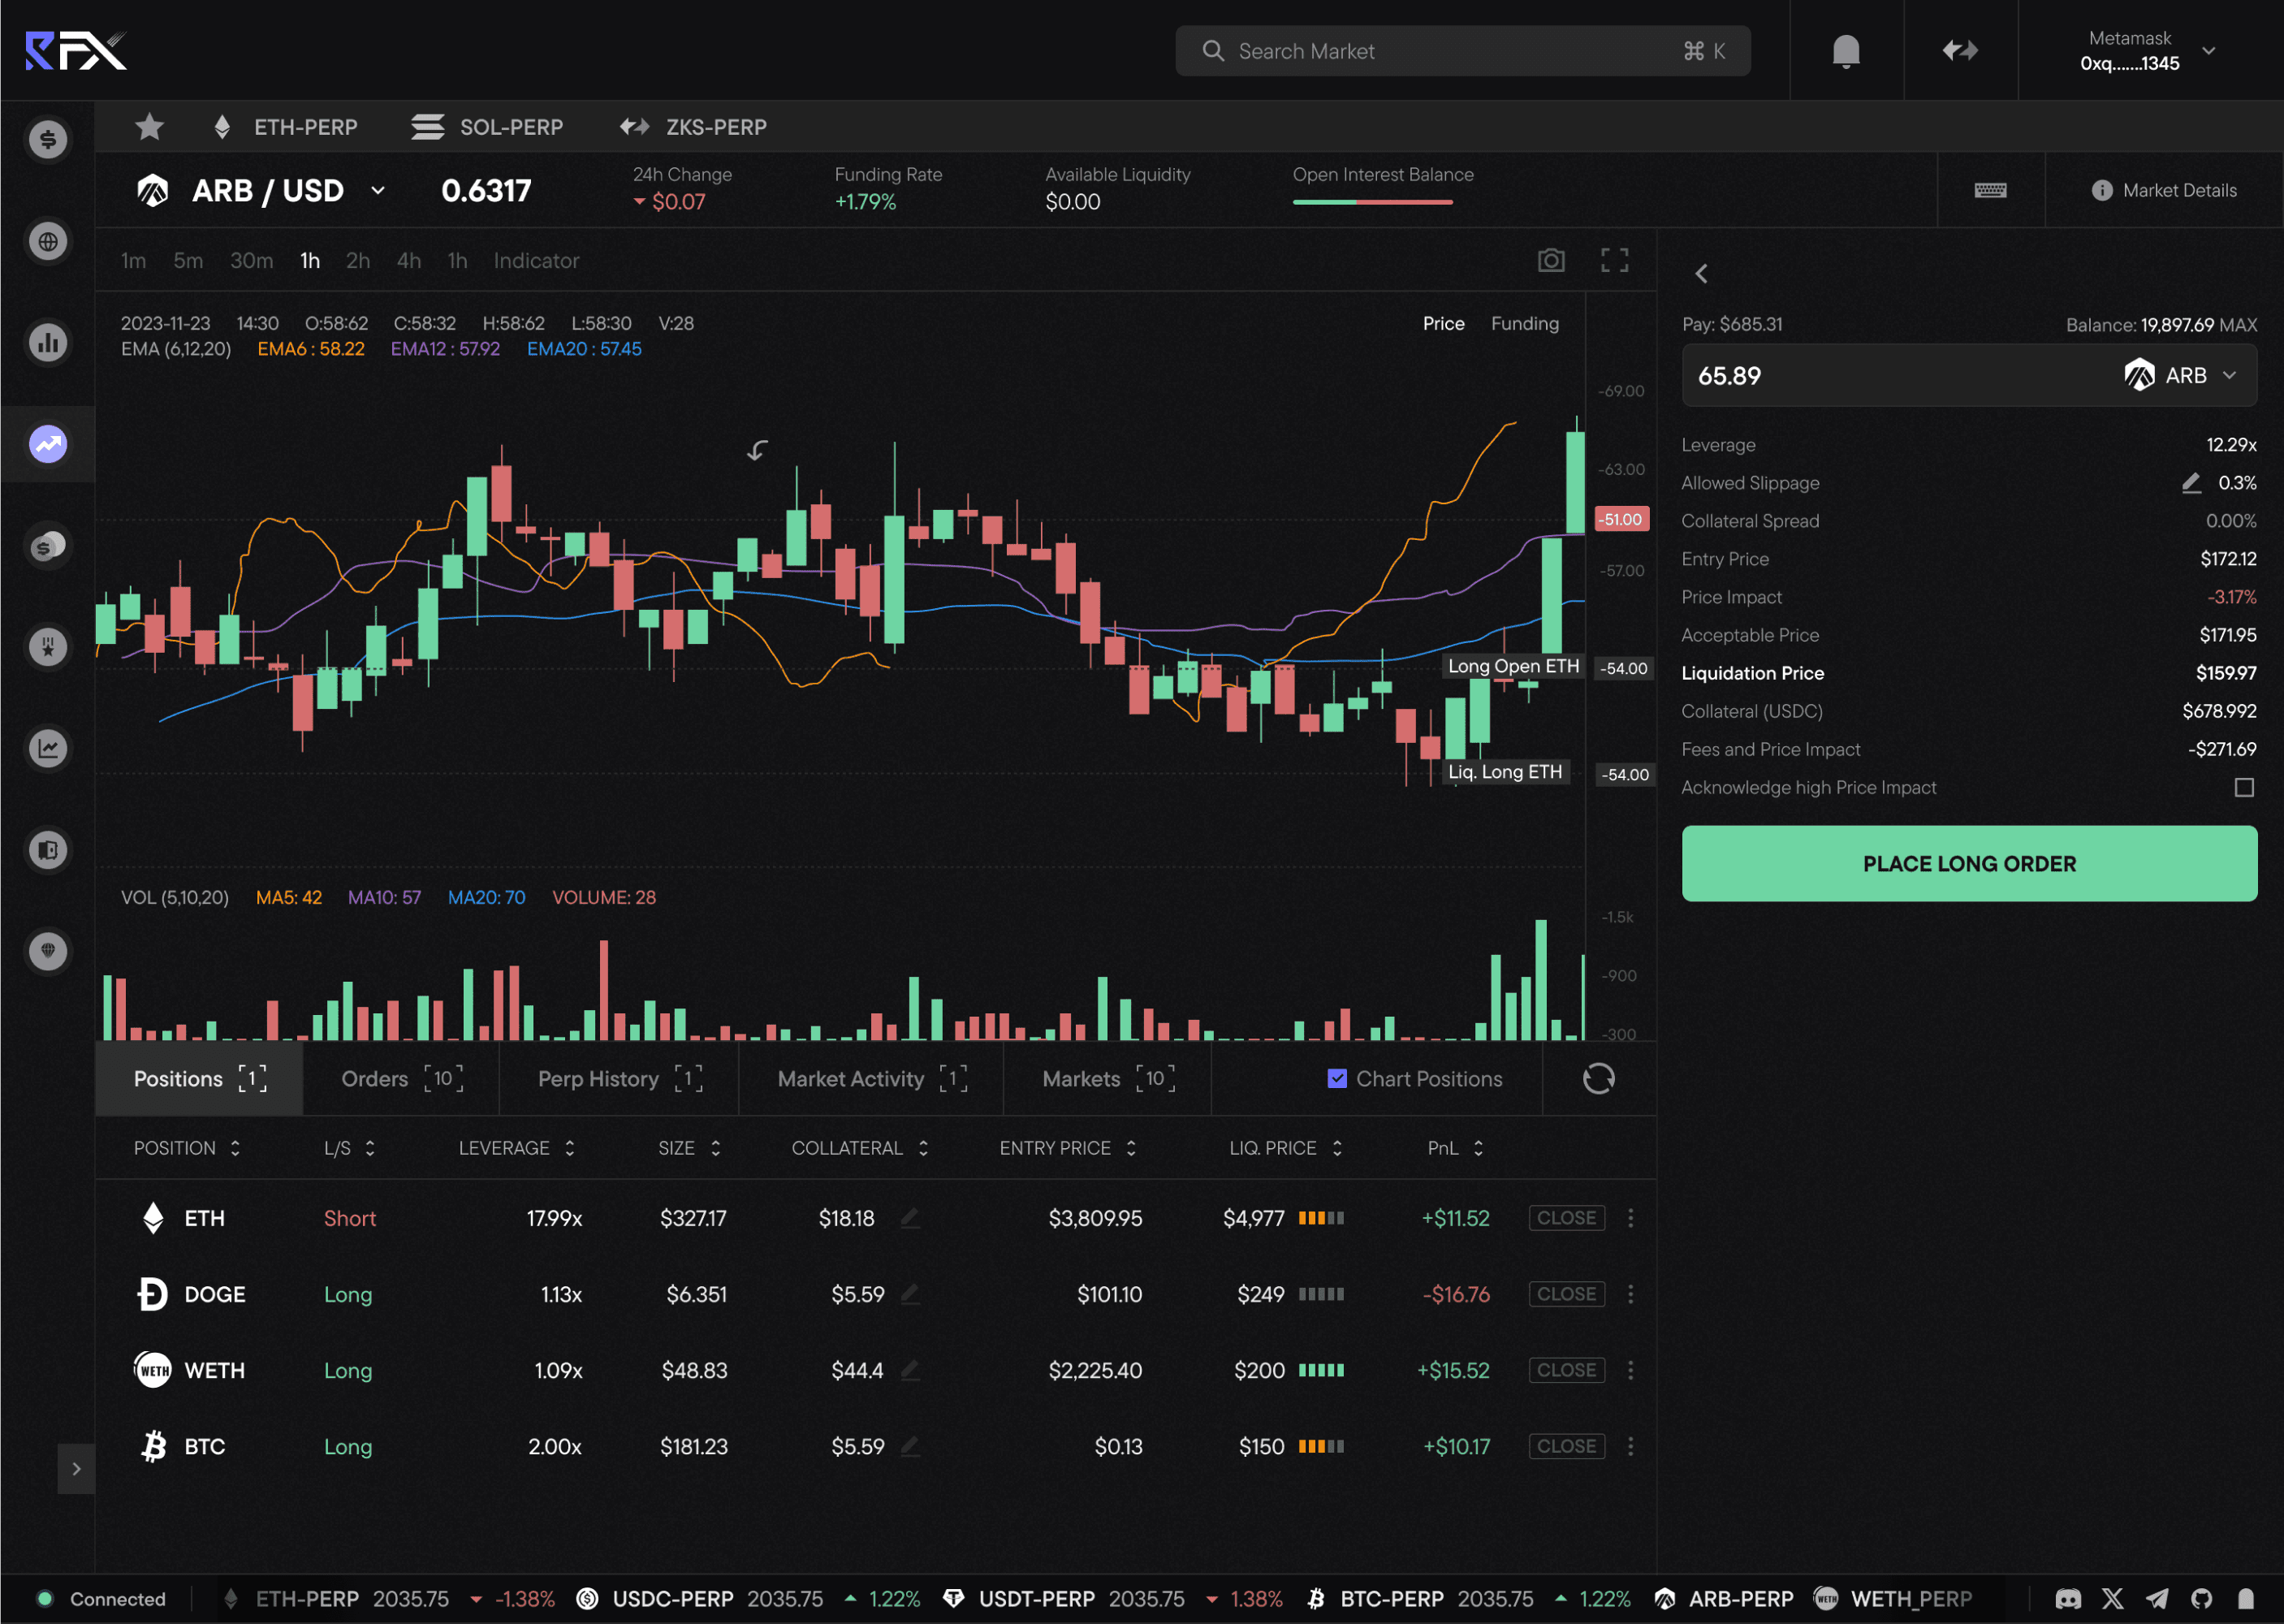Uncheck the Chart Positions checkbox
Screen dimensions: 2284x1624
click(1336, 1078)
